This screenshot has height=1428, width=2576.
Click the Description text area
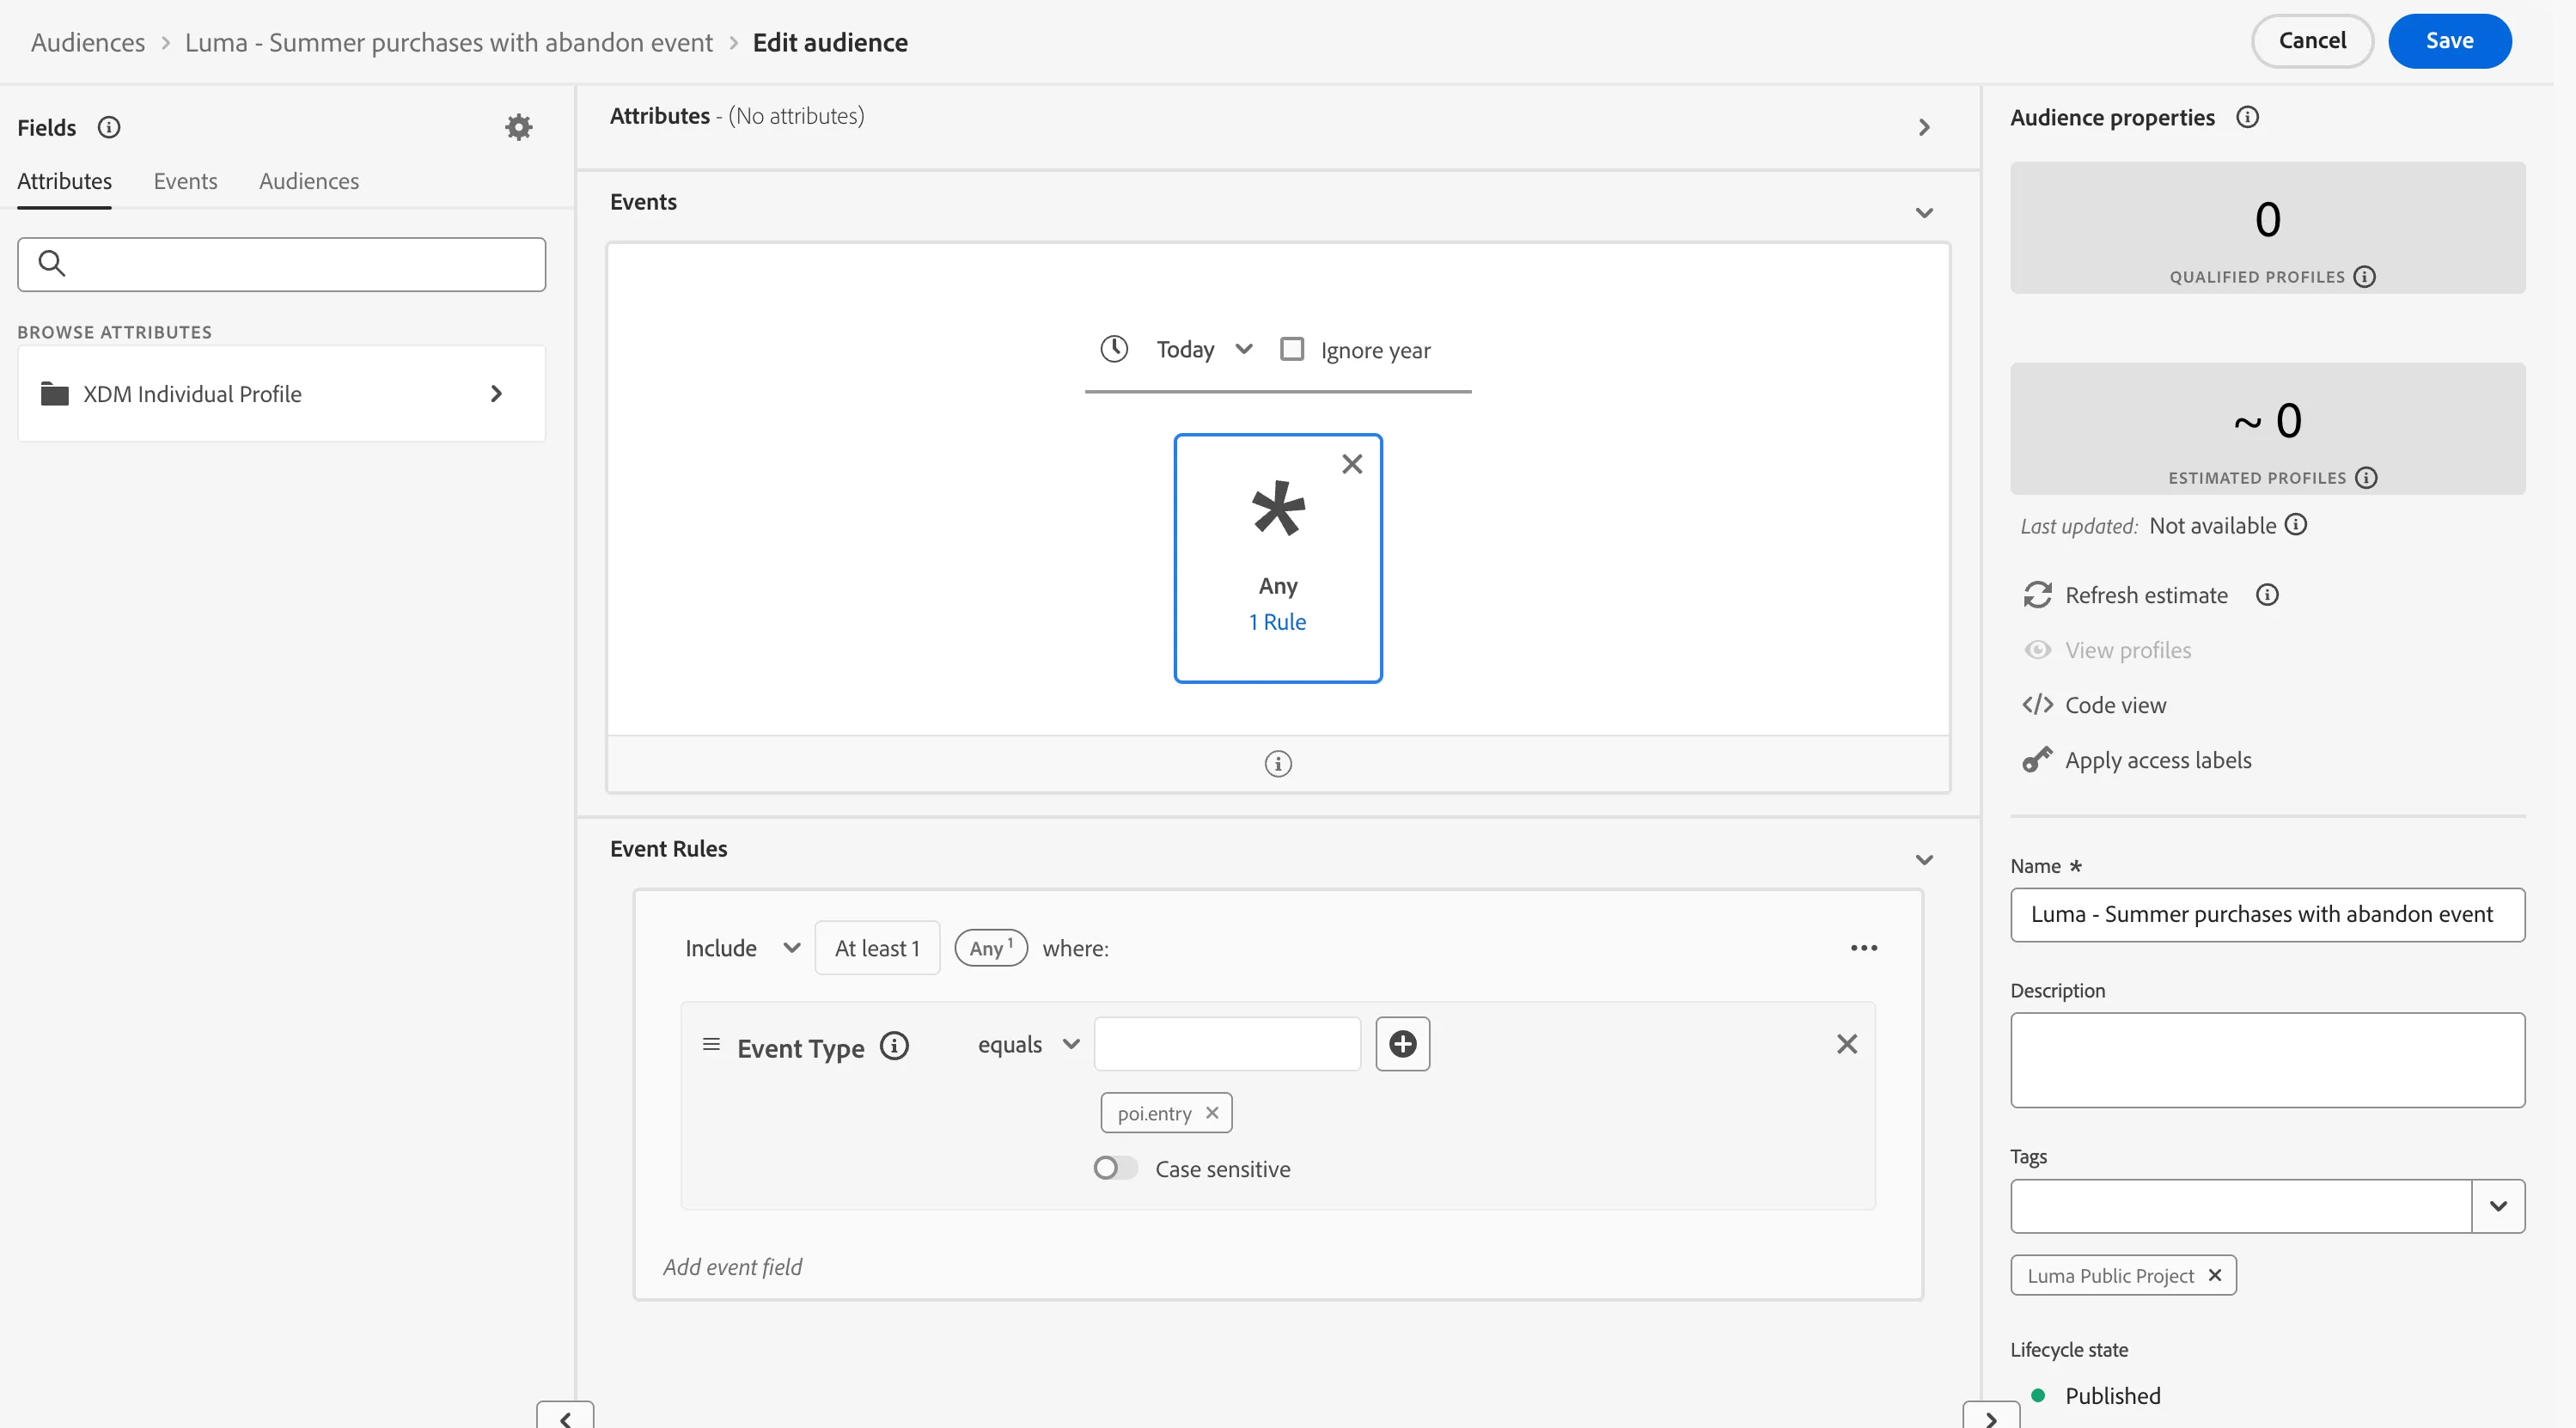[2267, 1060]
